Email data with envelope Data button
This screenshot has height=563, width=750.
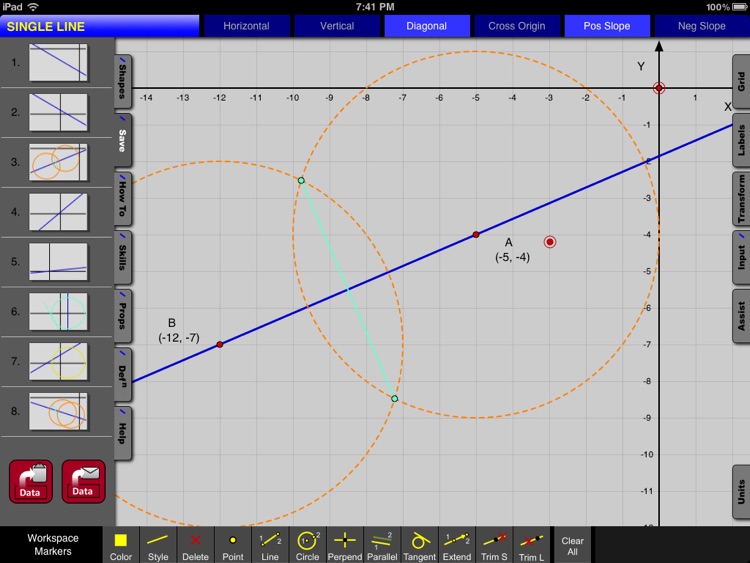point(83,482)
